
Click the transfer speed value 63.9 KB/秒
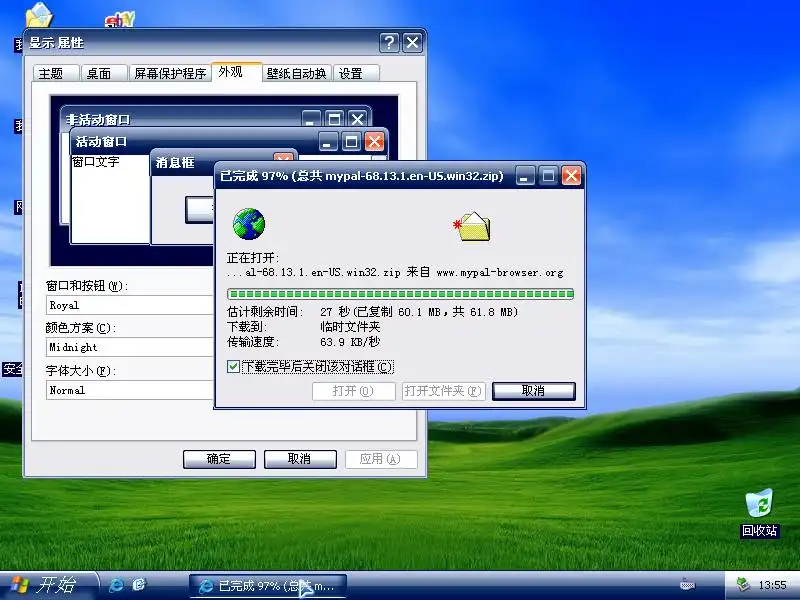pos(350,342)
